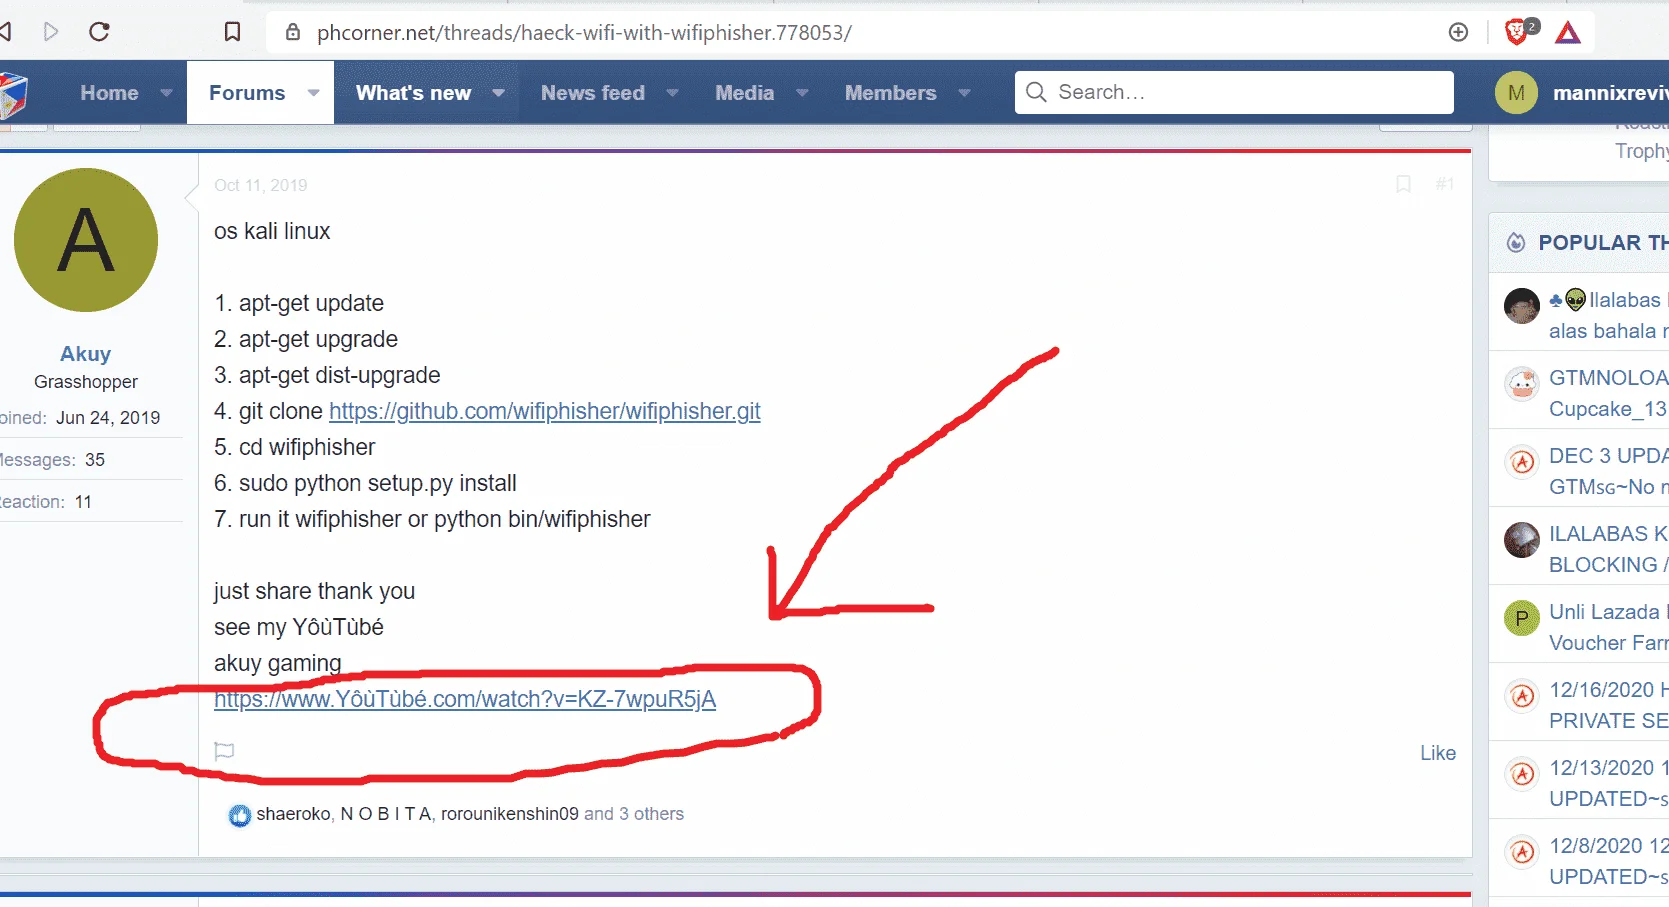Open the ILALABAS BLOCKING thread
1669x907 pixels.
coord(1608,549)
